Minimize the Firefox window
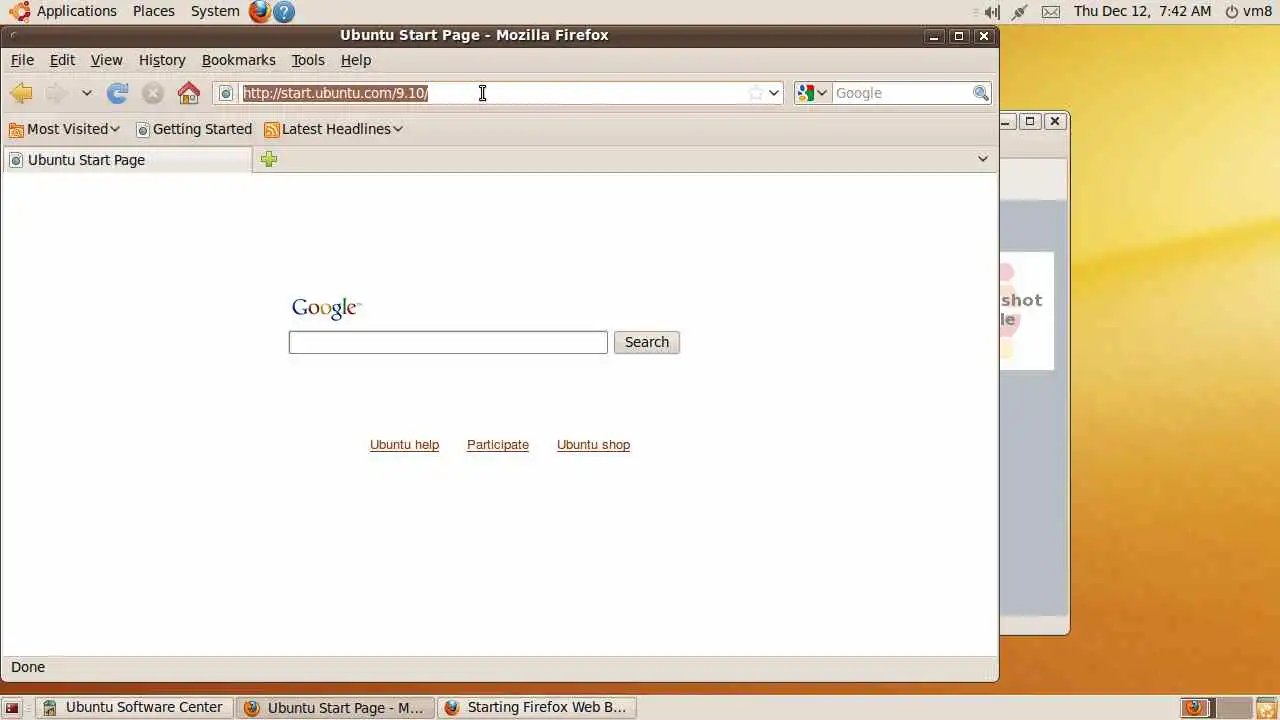The height and width of the screenshot is (720, 1280). (x=934, y=36)
